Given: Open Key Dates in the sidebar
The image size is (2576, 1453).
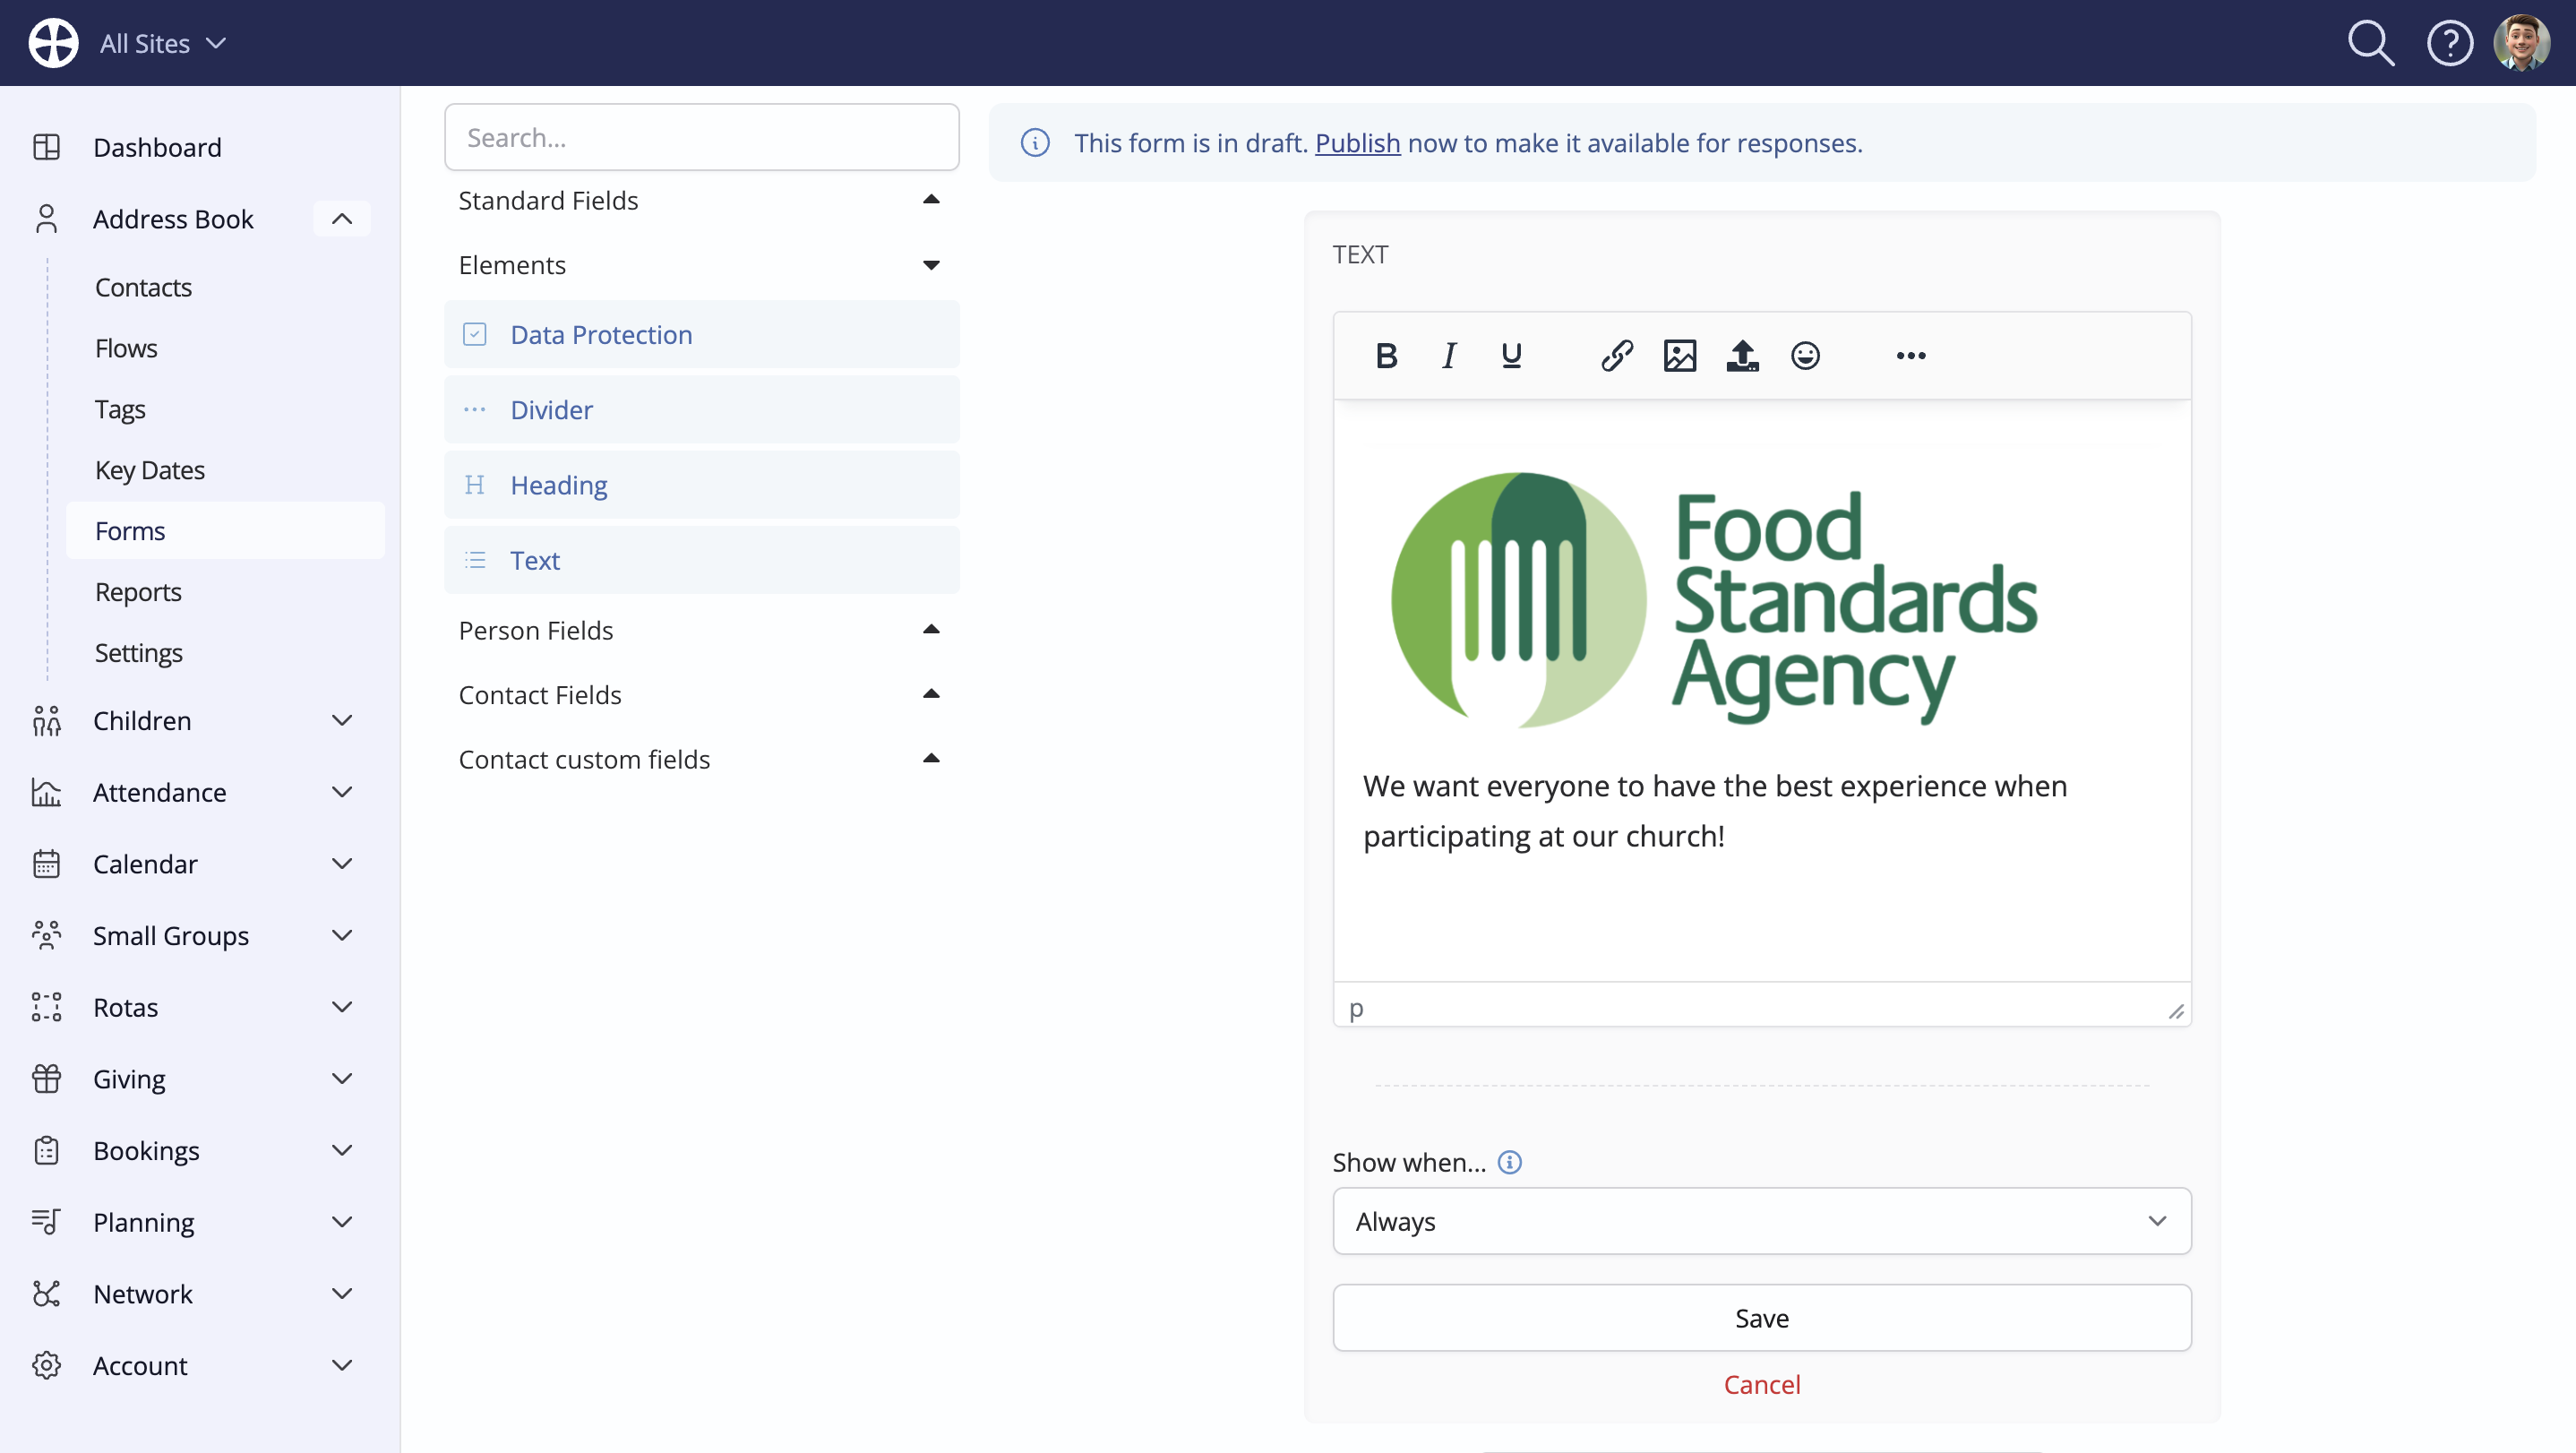Looking at the screenshot, I should tap(150, 471).
